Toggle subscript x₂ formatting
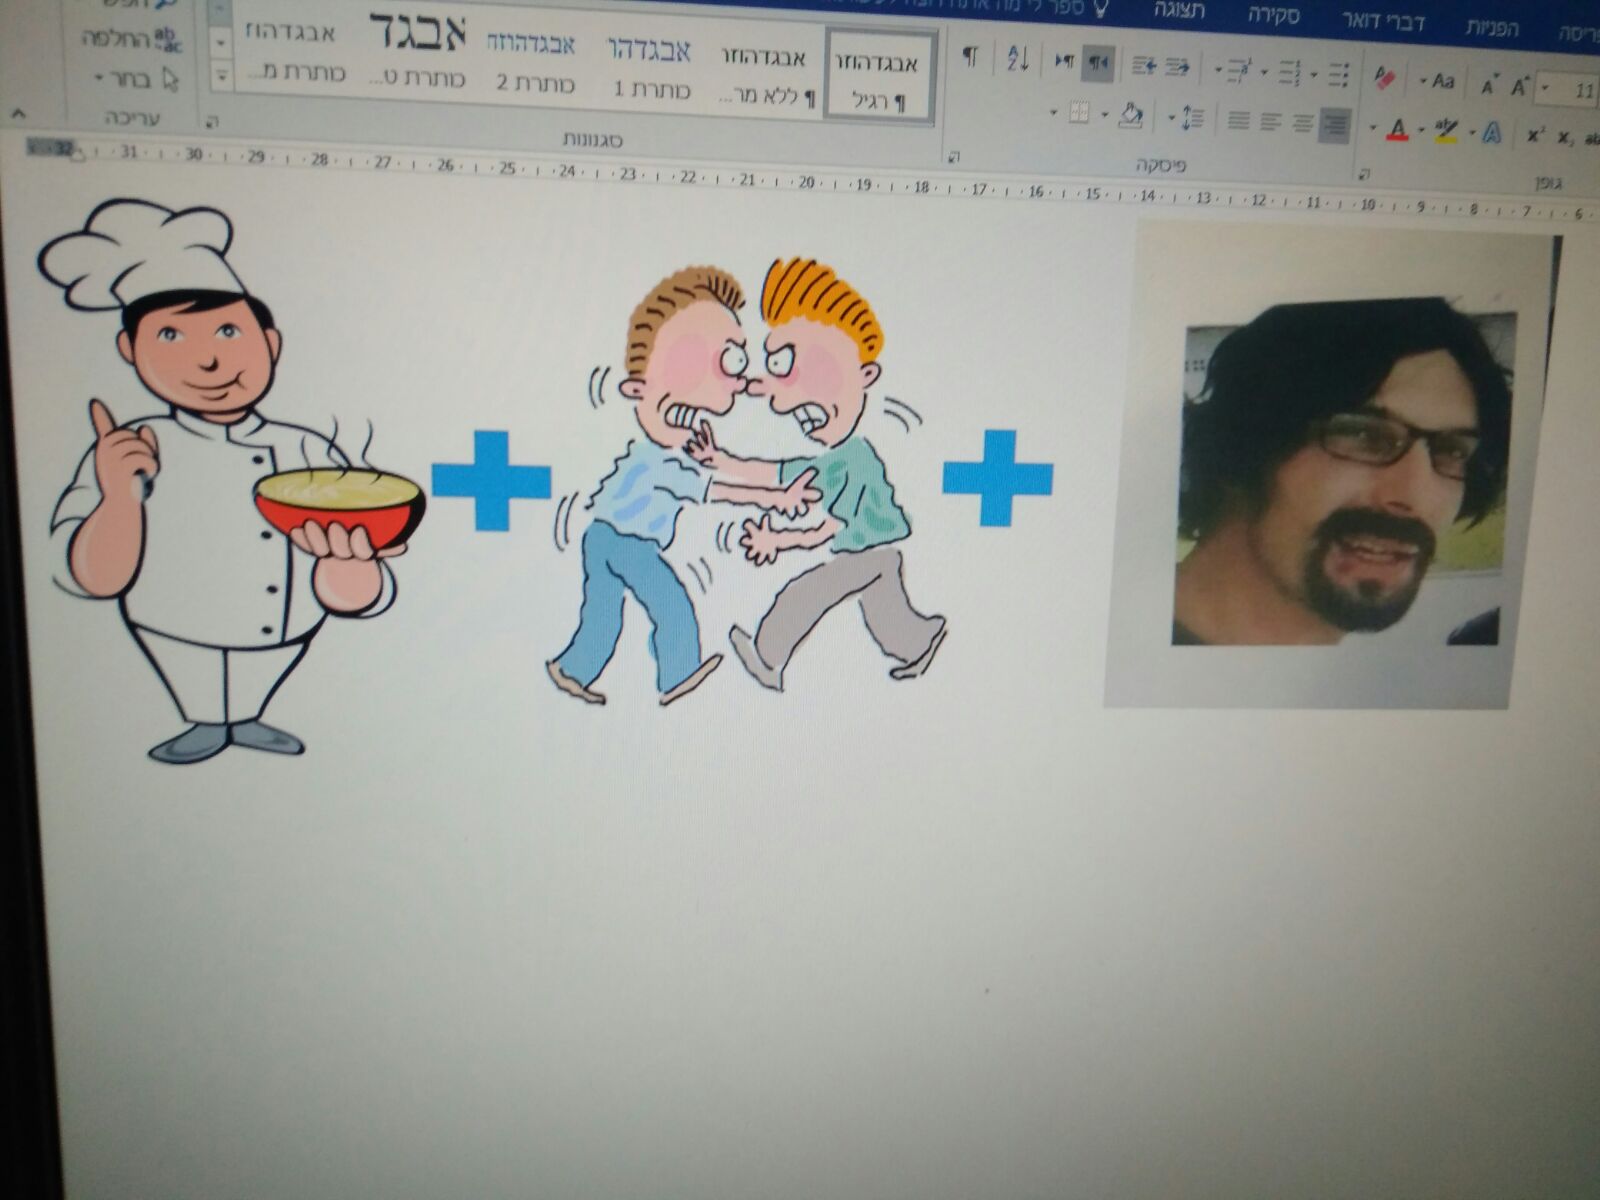The height and width of the screenshot is (1200, 1600). pos(1566,137)
